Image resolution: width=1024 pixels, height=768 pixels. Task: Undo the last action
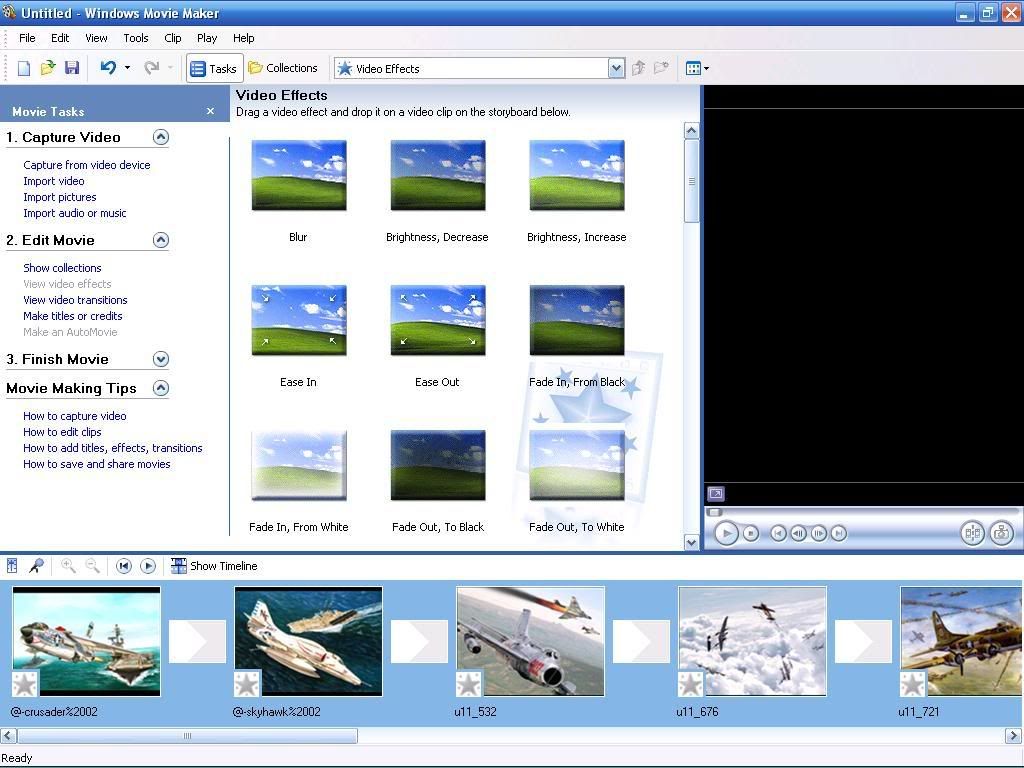pyautogui.click(x=108, y=67)
